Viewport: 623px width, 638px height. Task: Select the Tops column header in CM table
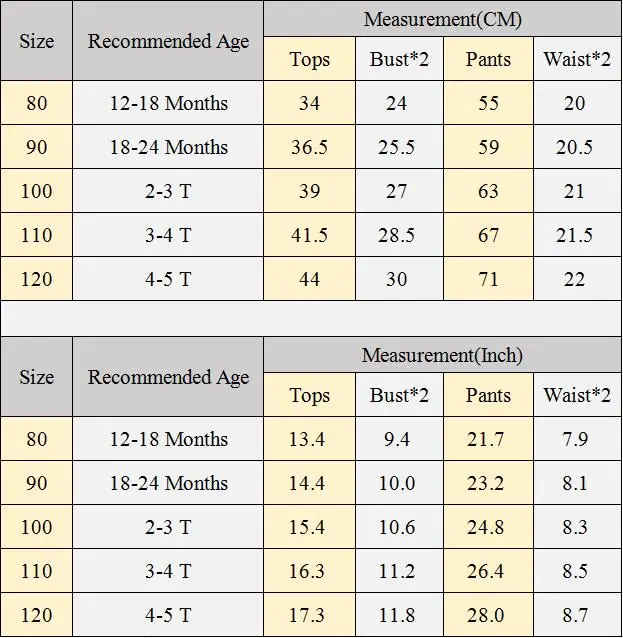(310, 59)
